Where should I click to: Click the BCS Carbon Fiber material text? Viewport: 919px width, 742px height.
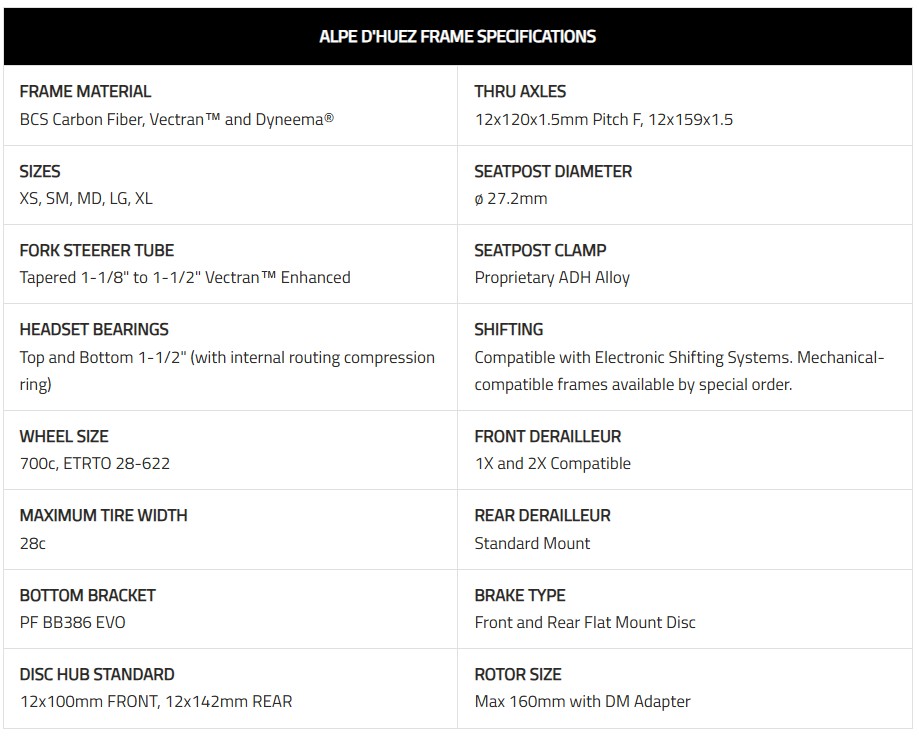coord(176,120)
